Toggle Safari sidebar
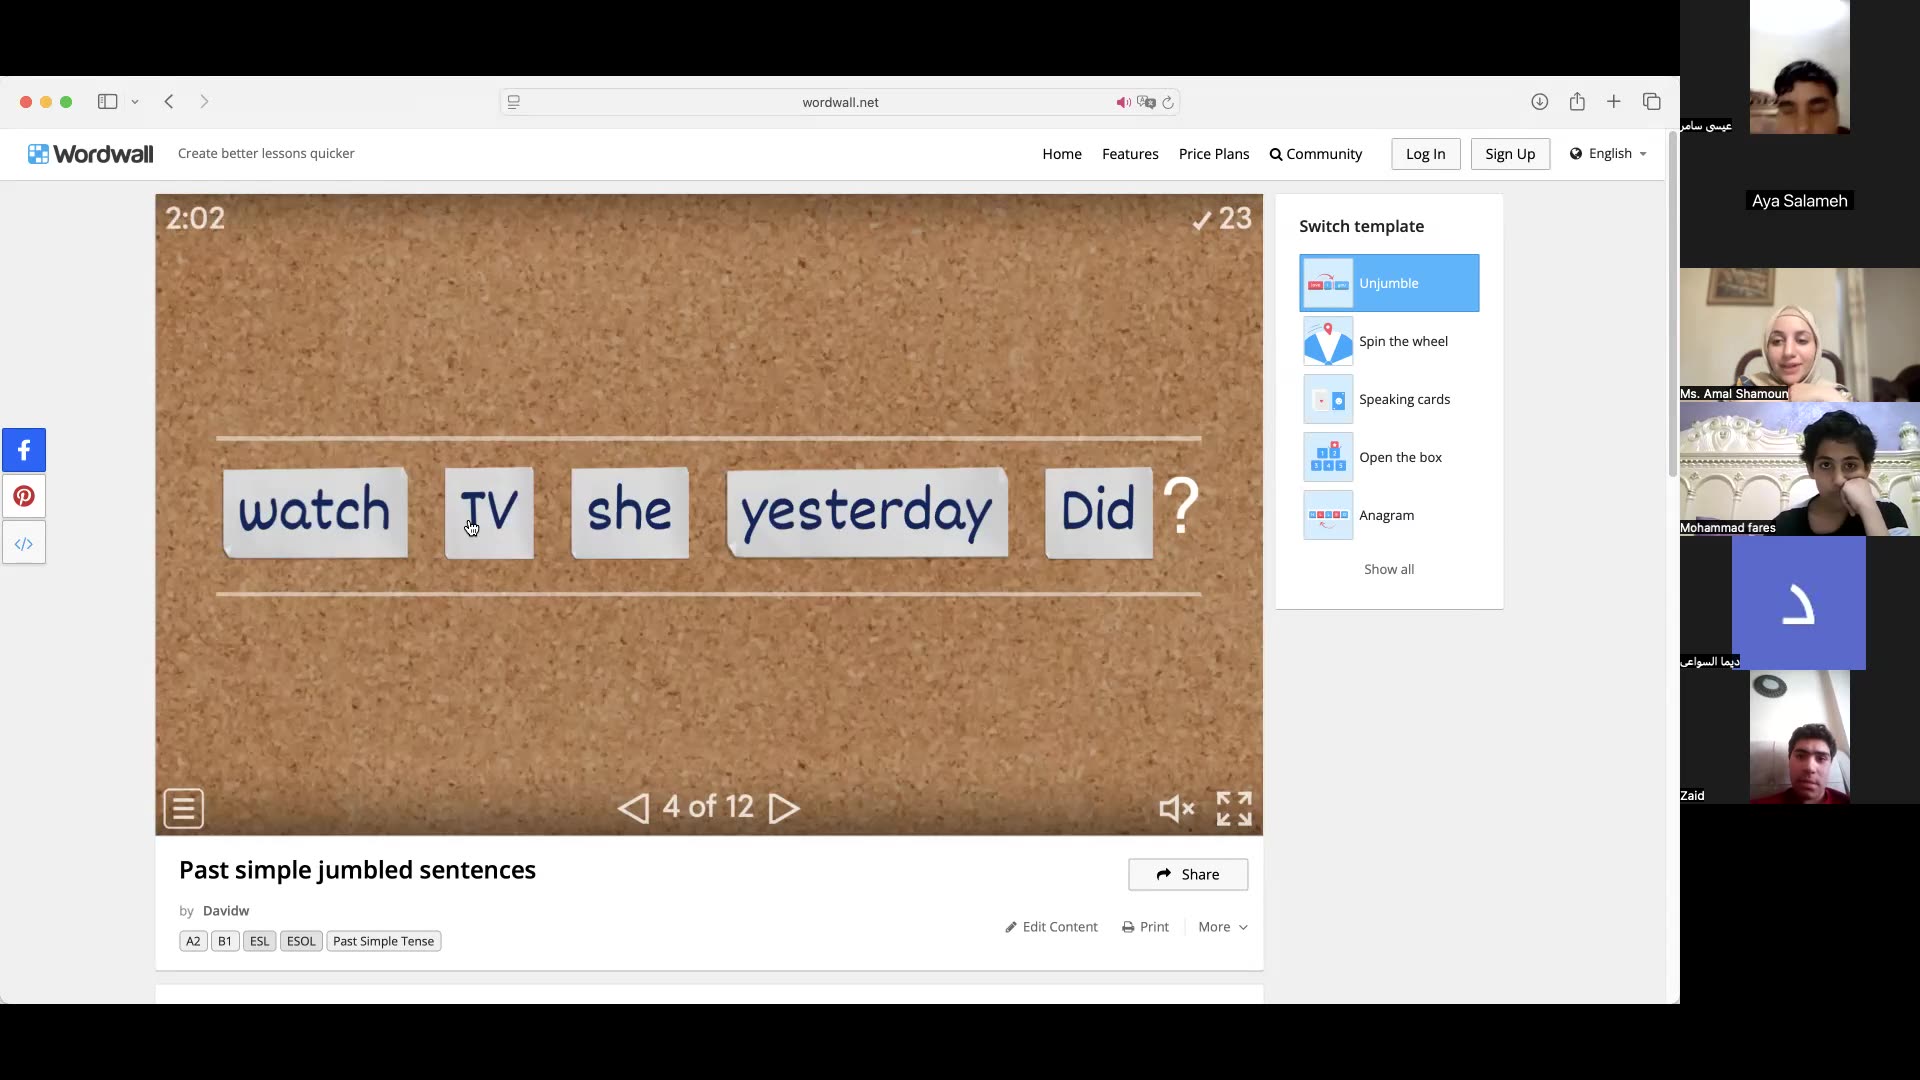The image size is (1920, 1080). coord(107,102)
